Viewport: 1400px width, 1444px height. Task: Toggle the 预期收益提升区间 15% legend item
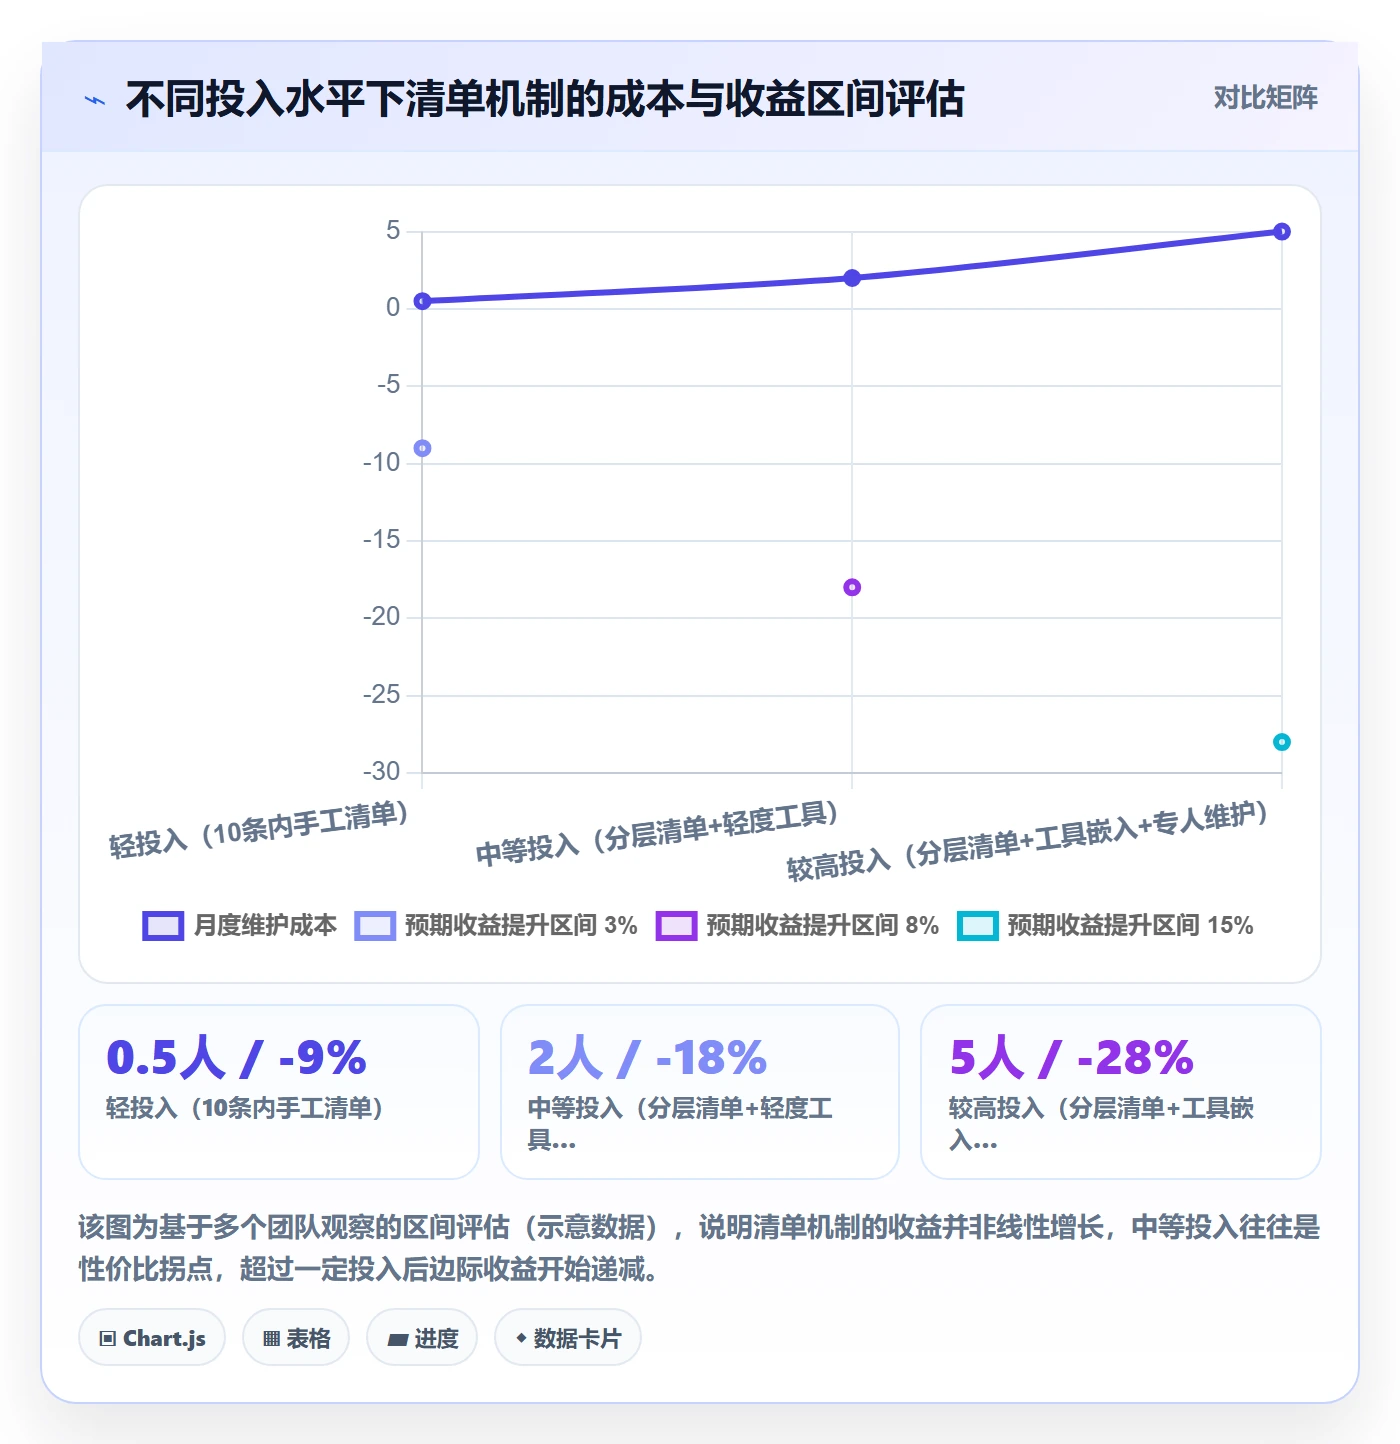click(1105, 926)
